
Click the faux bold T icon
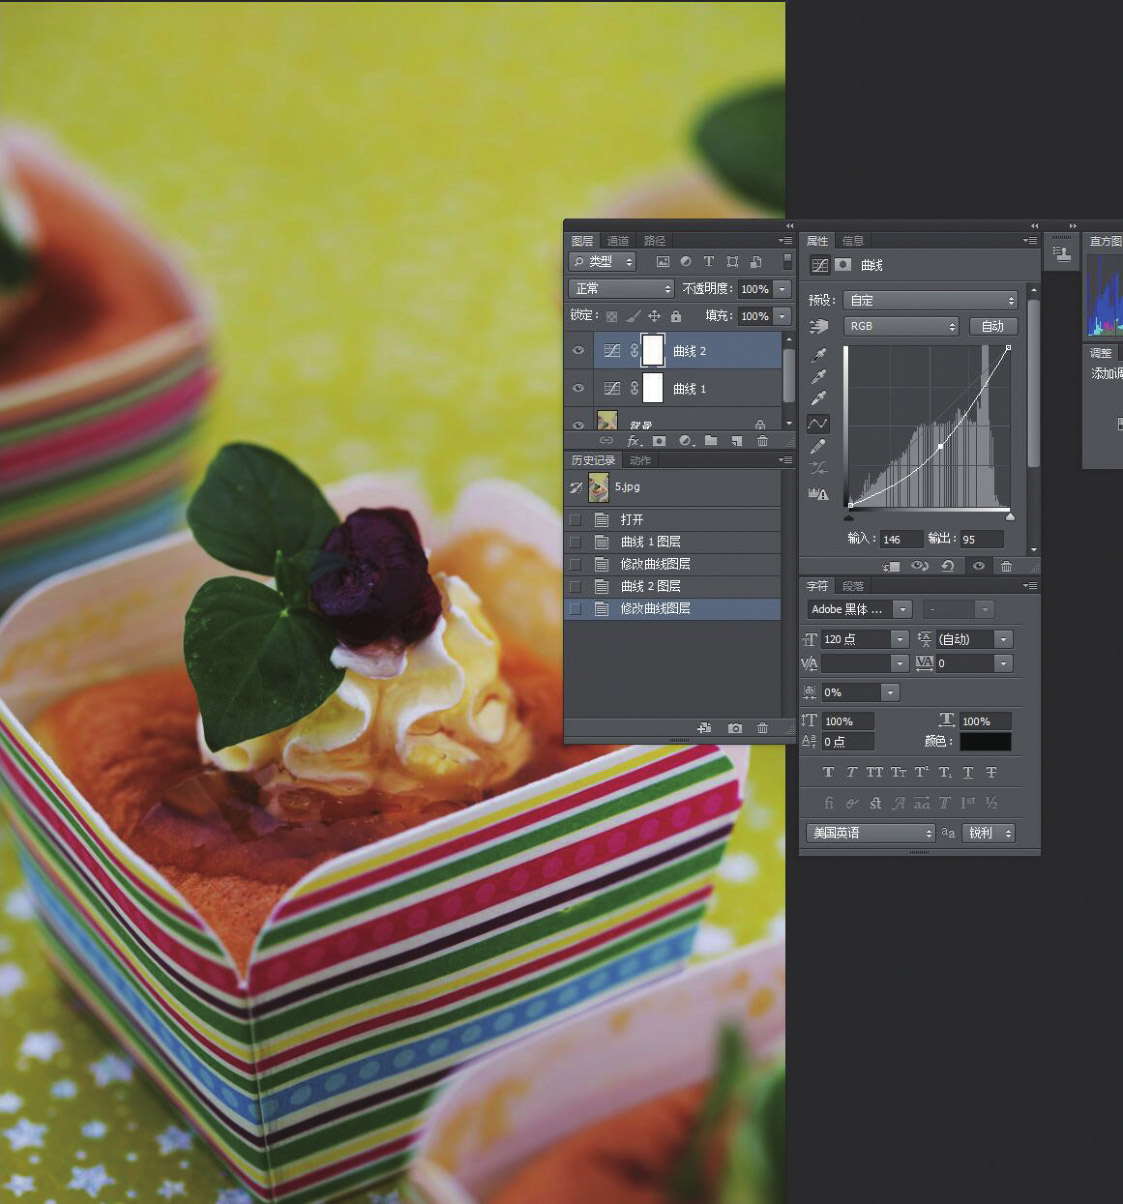(828, 772)
